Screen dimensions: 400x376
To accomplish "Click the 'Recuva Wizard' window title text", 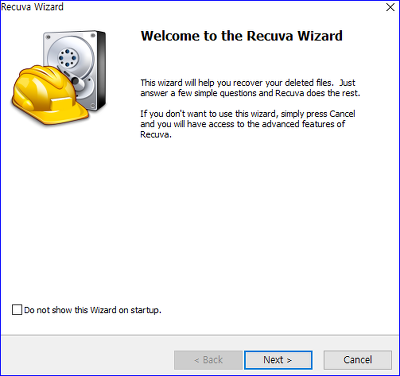I will coord(32,7).
